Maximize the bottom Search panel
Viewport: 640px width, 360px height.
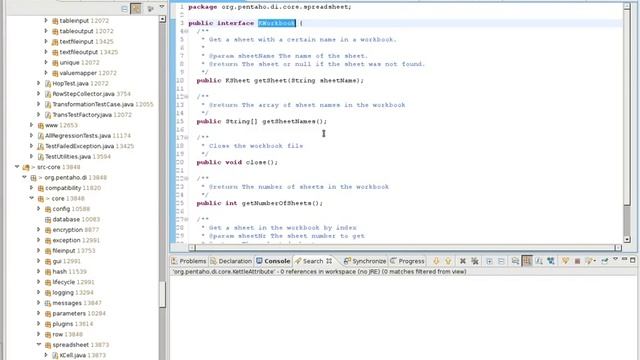(x=633, y=260)
